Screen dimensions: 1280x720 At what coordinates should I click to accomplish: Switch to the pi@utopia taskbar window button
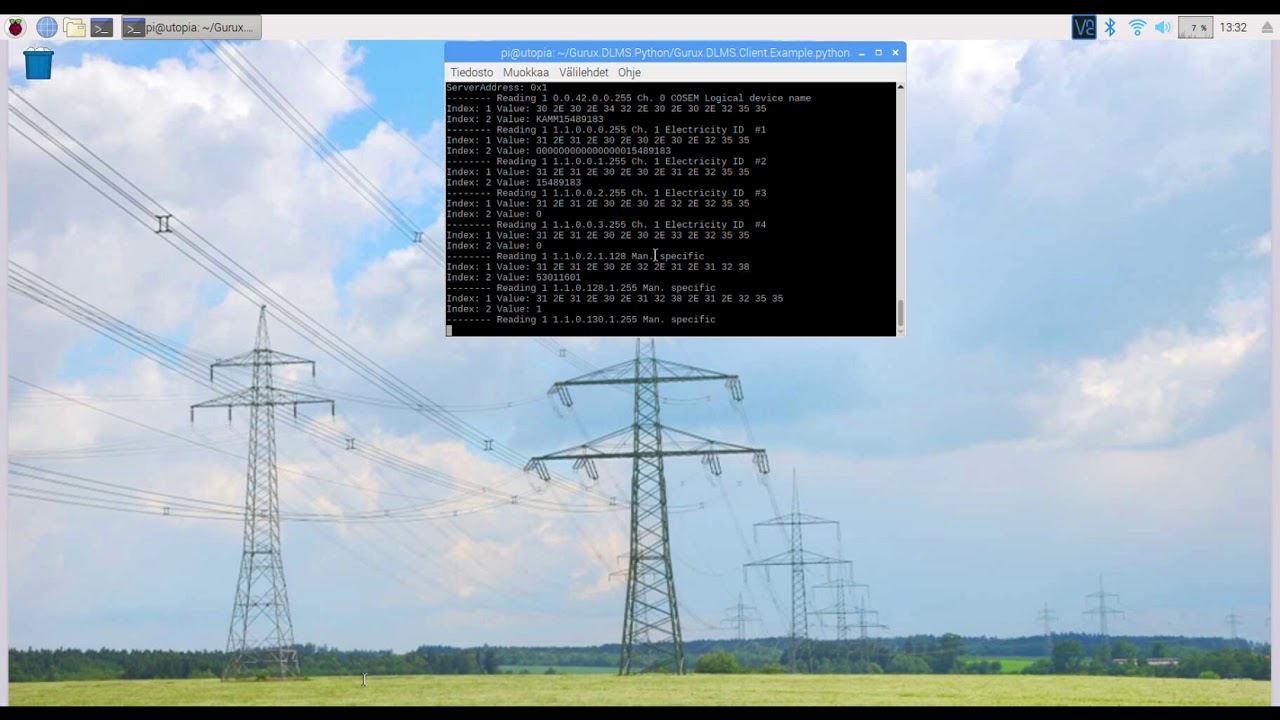point(191,27)
